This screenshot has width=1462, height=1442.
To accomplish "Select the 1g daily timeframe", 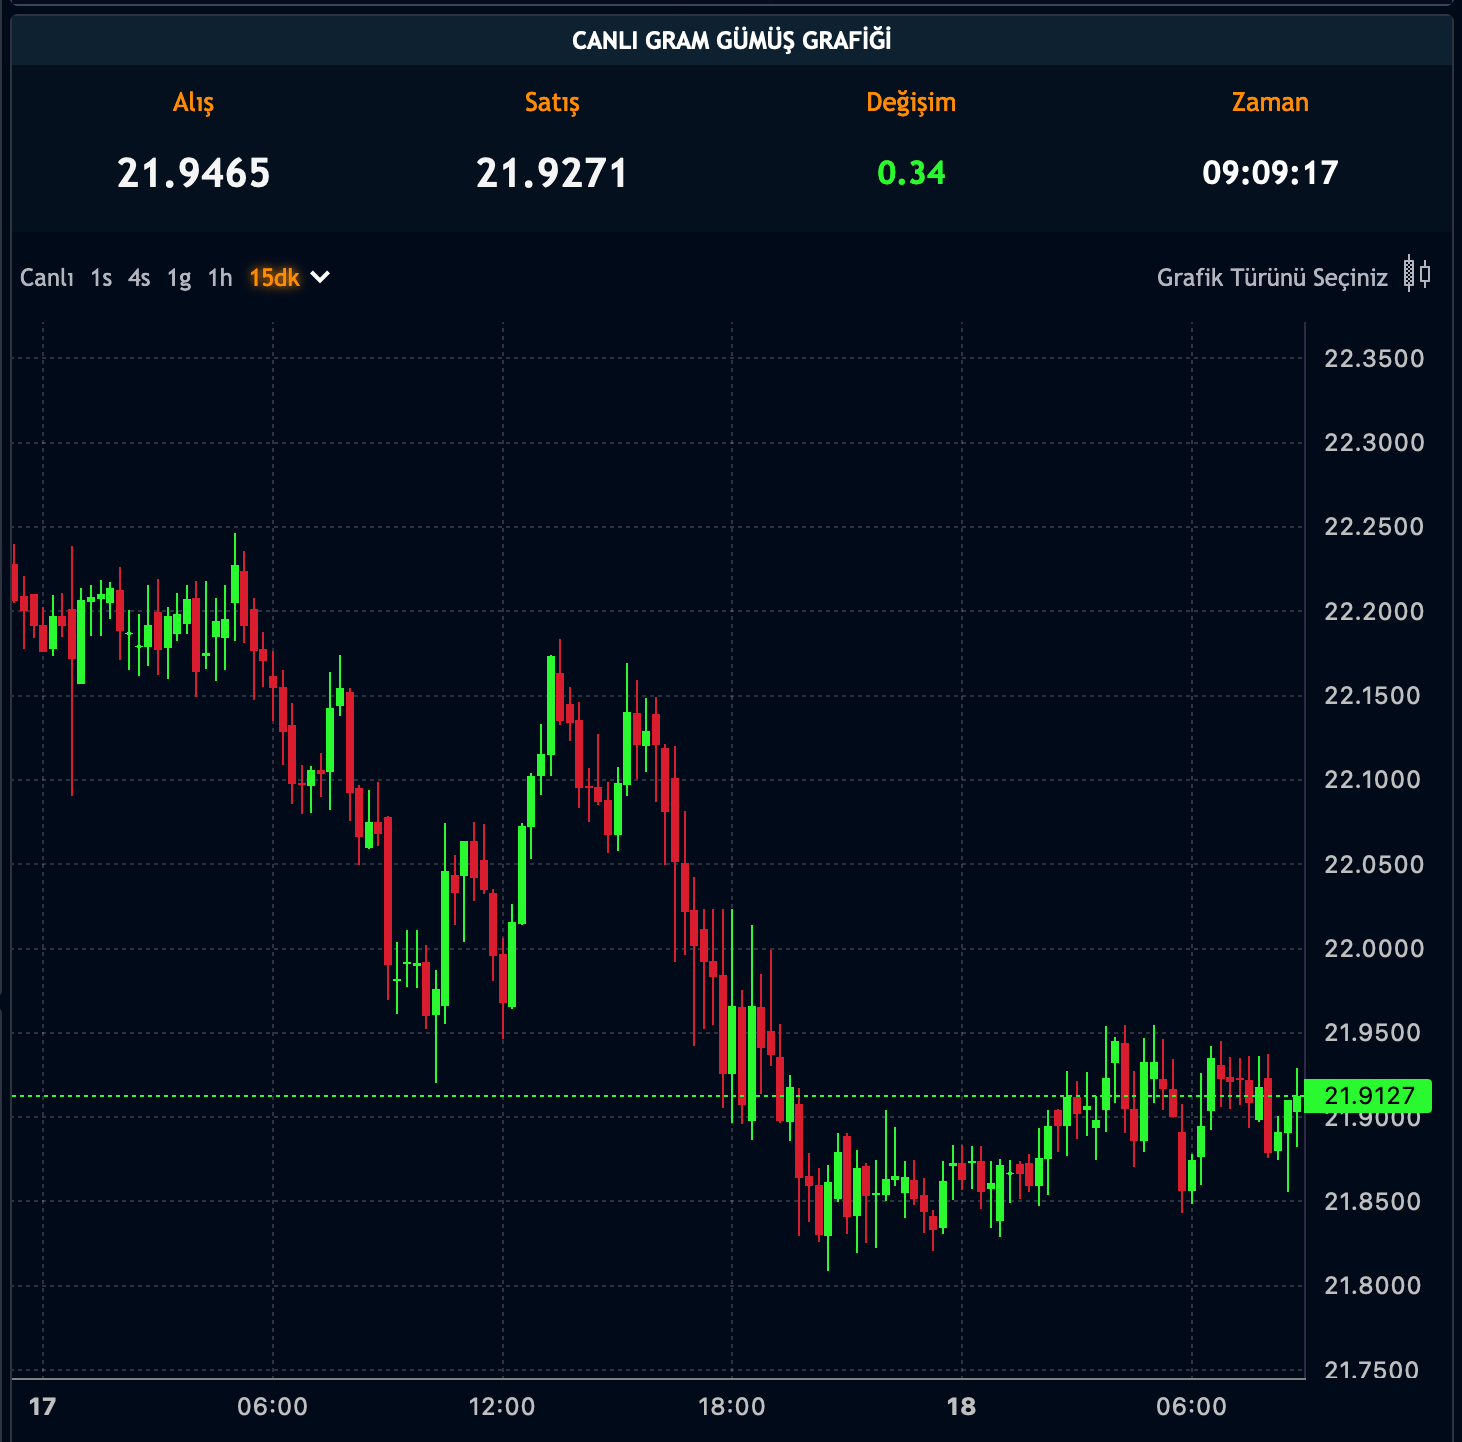I will (x=179, y=278).
